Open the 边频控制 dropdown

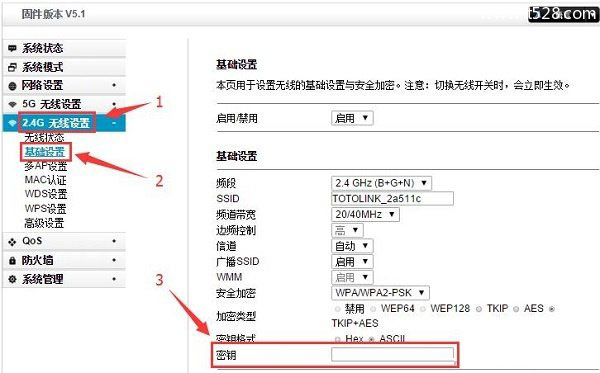pos(347,230)
